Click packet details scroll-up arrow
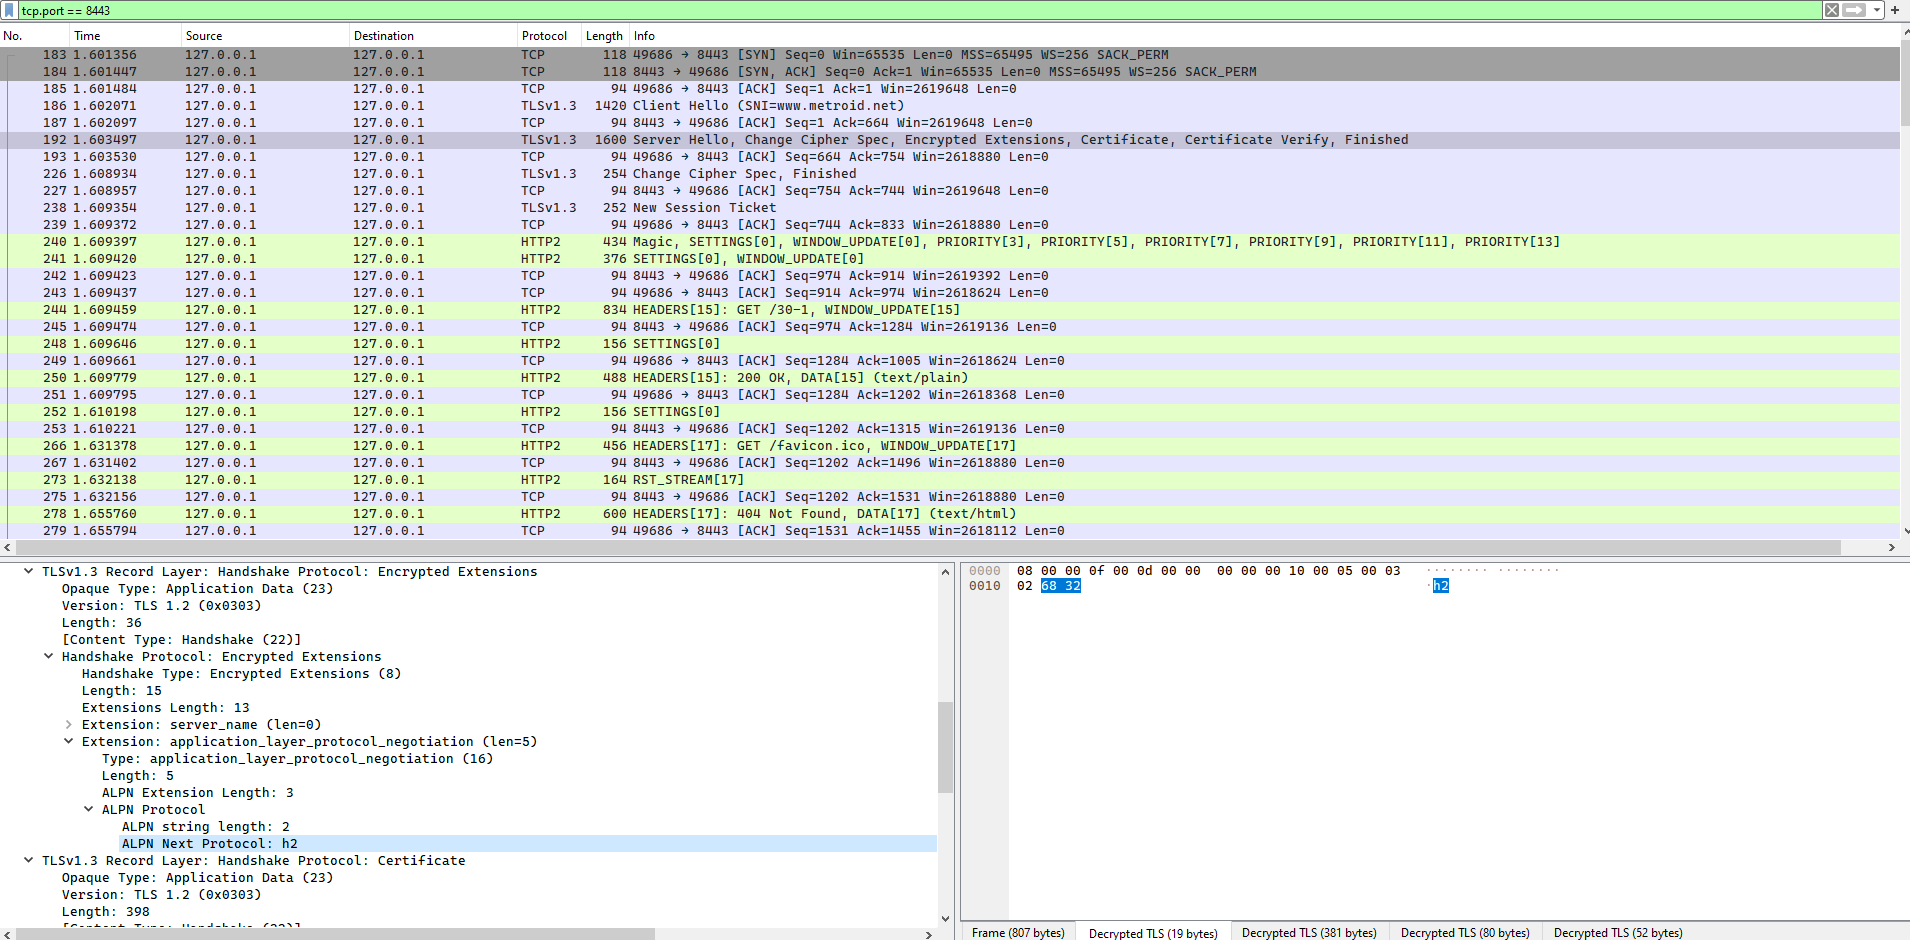The image size is (1910, 940). pos(945,572)
